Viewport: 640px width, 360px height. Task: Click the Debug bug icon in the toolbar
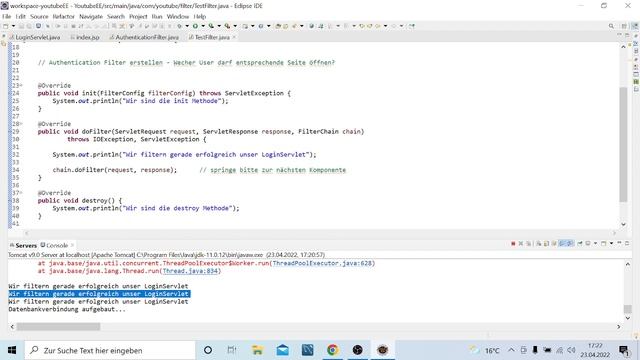(x=180, y=26)
